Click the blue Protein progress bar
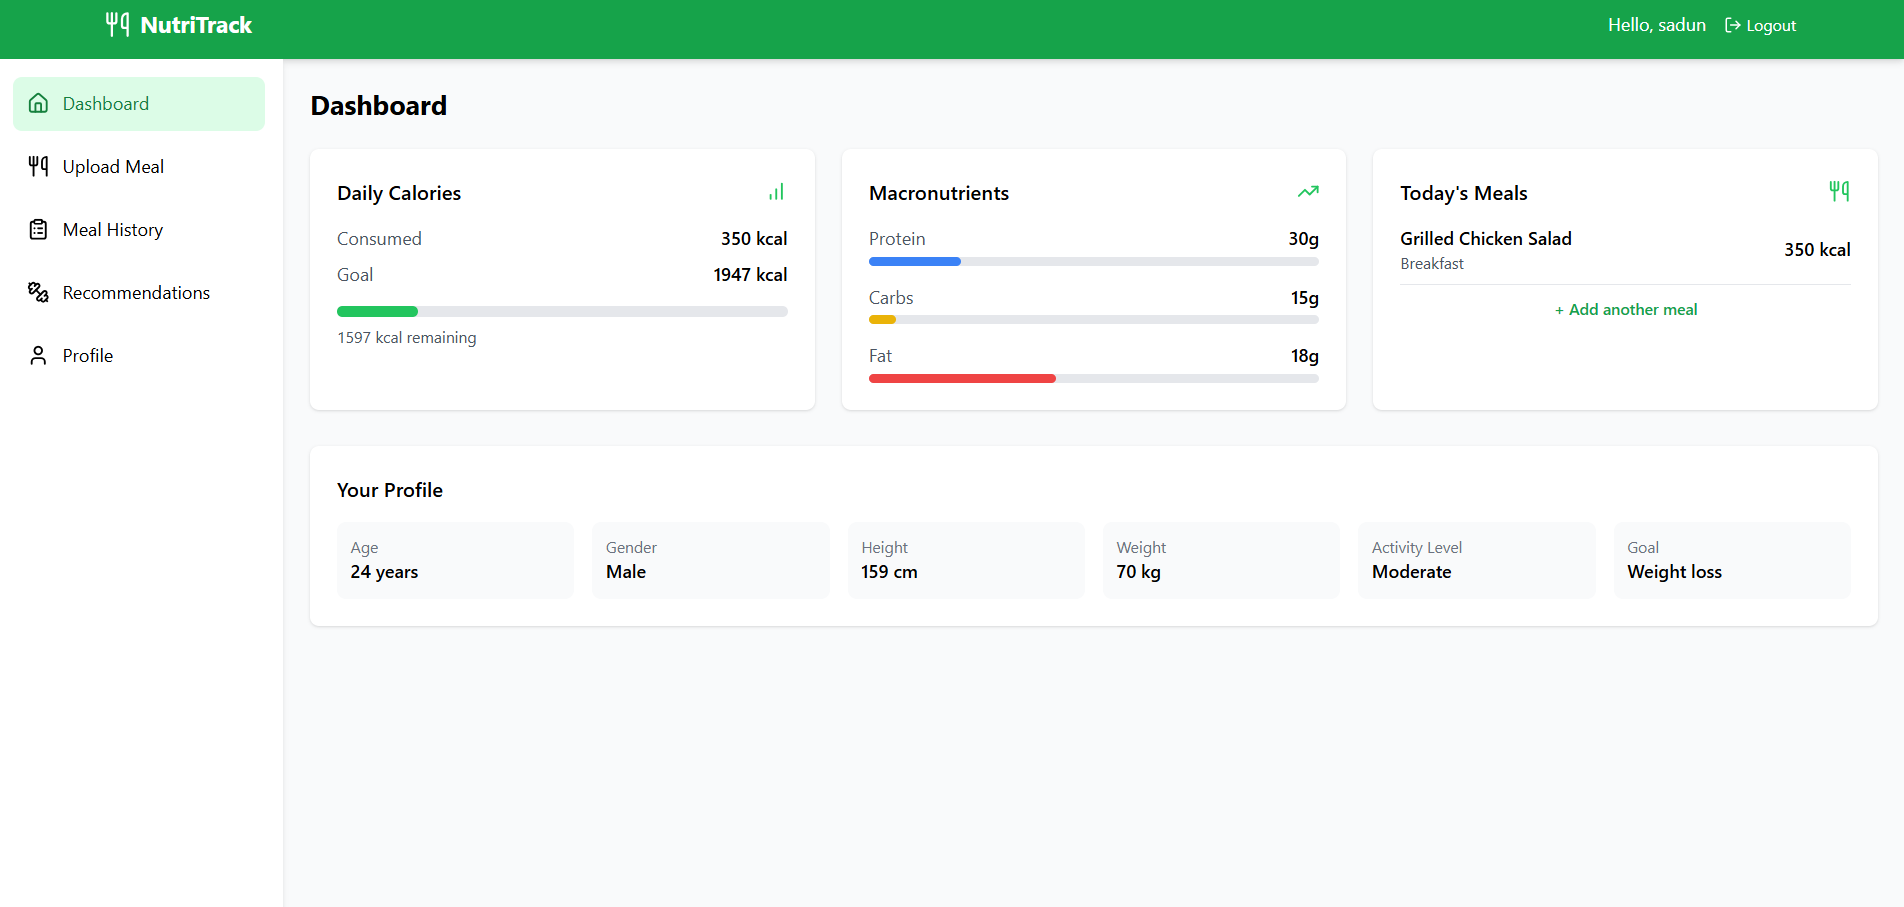1904x907 pixels. (x=914, y=262)
